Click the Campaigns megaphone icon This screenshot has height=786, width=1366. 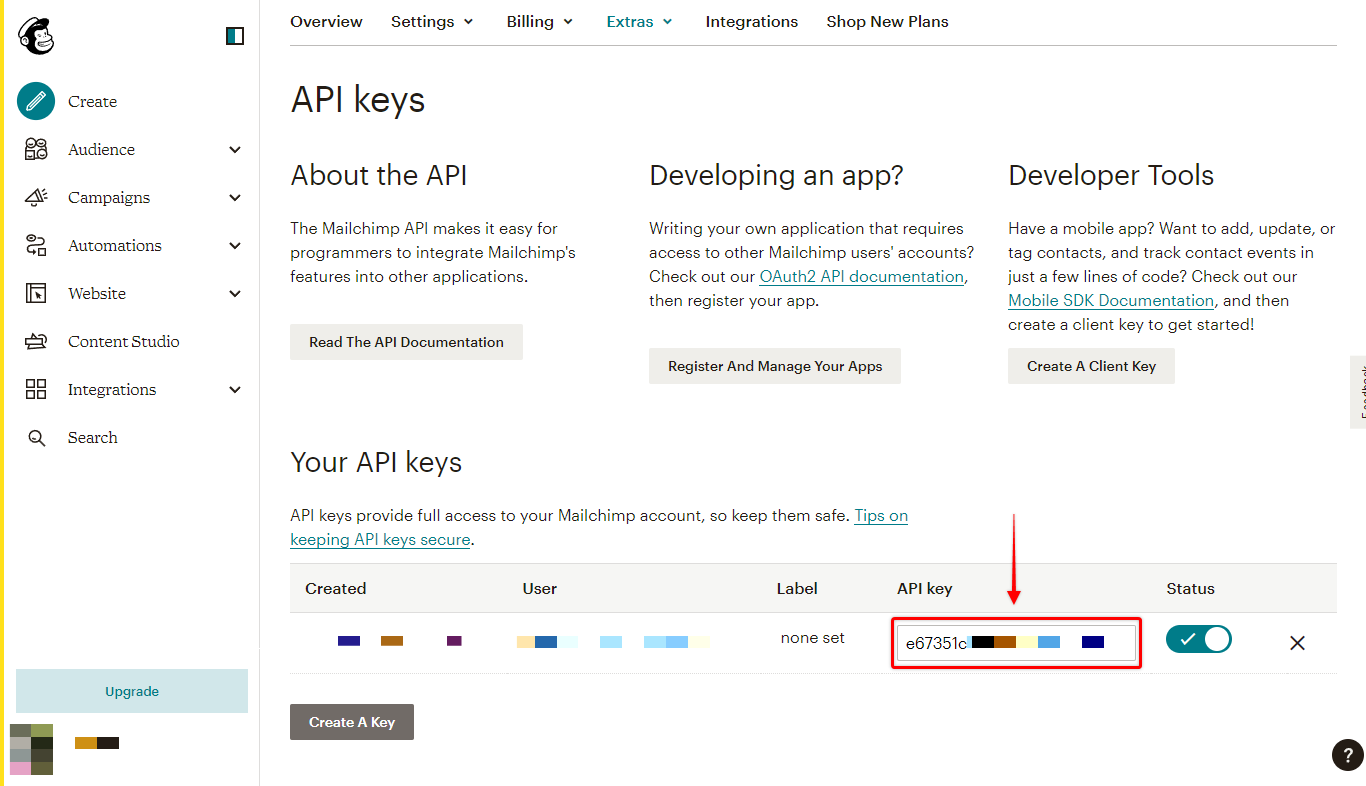pyautogui.click(x=36, y=197)
